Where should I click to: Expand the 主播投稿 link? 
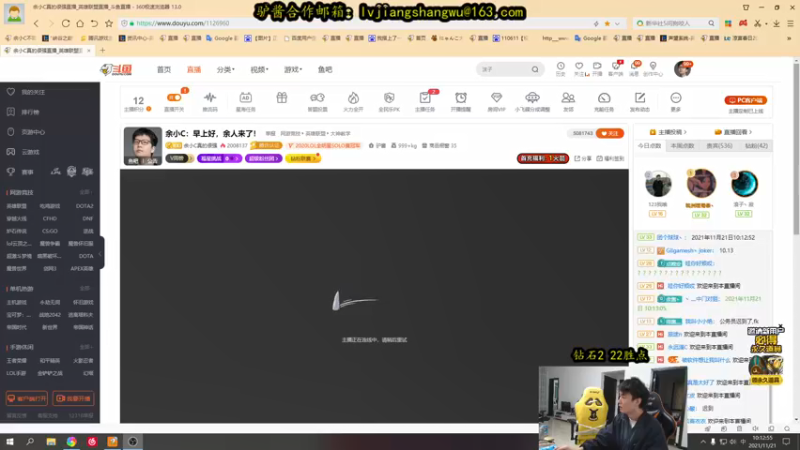pyautogui.click(x=668, y=132)
